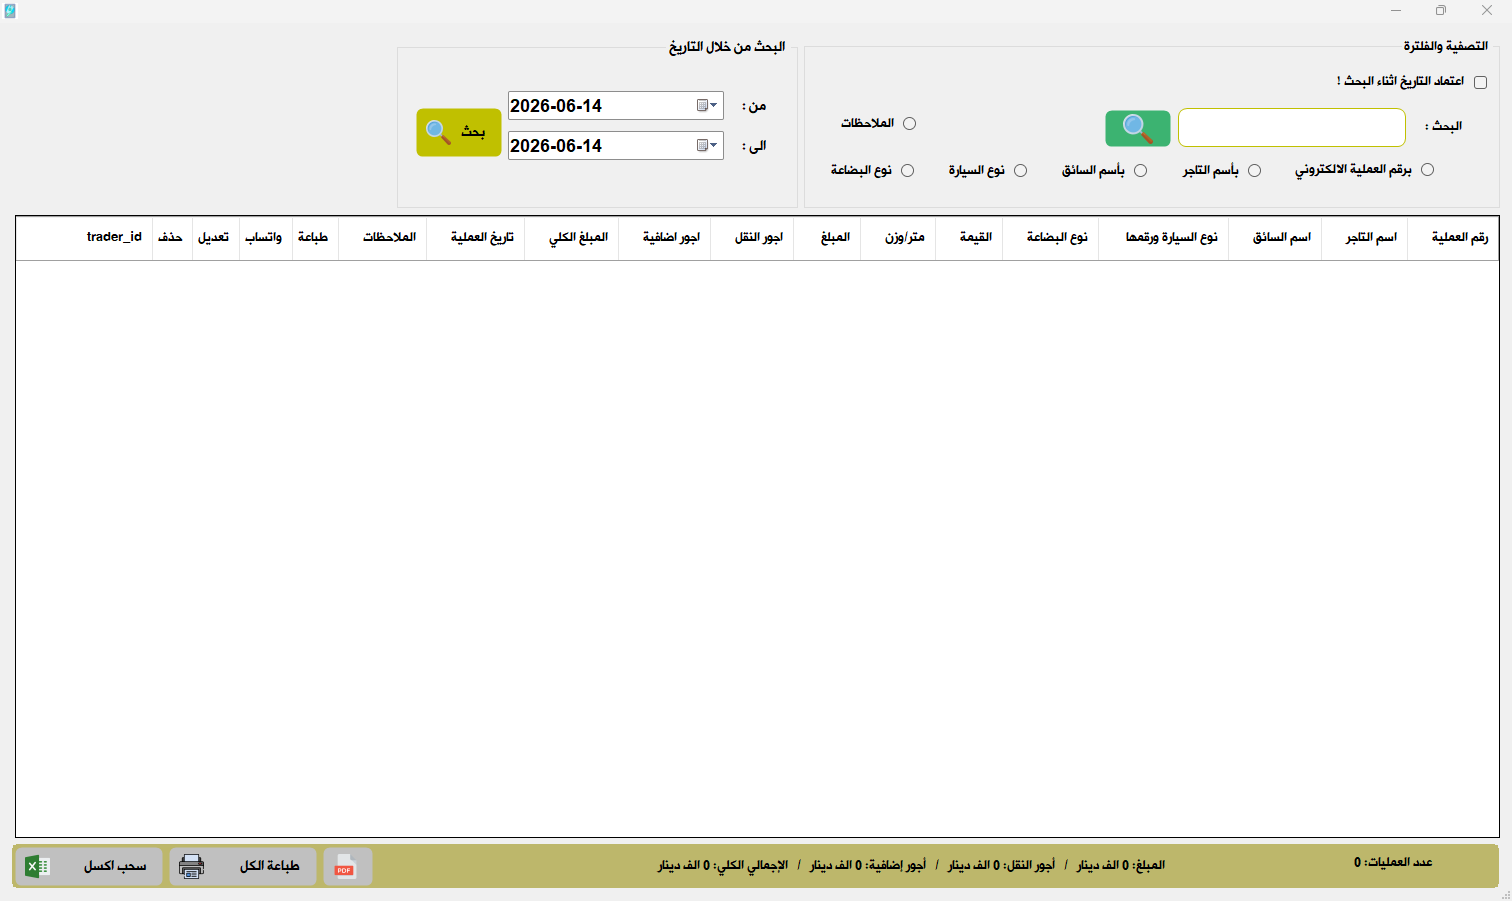
Task: Click the green magnifier search button
Action: tap(1137, 128)
